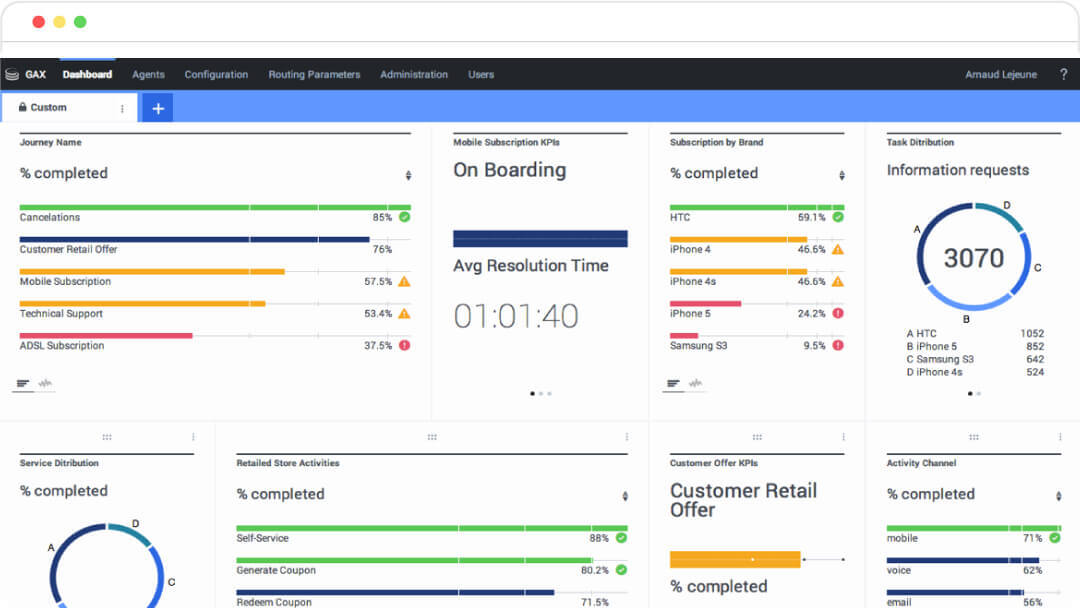Click green check status for HTC
Viewport: 1080px width, 608px height.
tap(838, 217)
